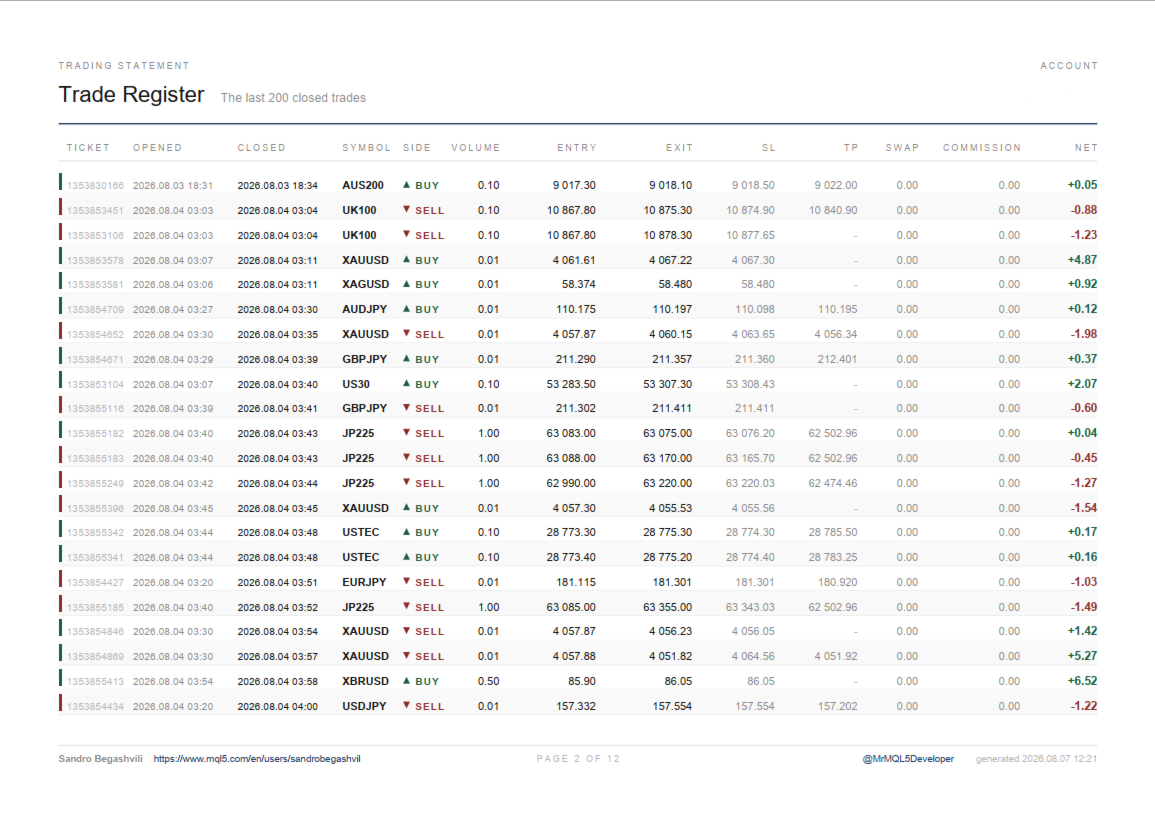Click the red down arrow in ticket 1353855116 row
The height and width of the screenshot is (816, 1155).
click(406, 408)
